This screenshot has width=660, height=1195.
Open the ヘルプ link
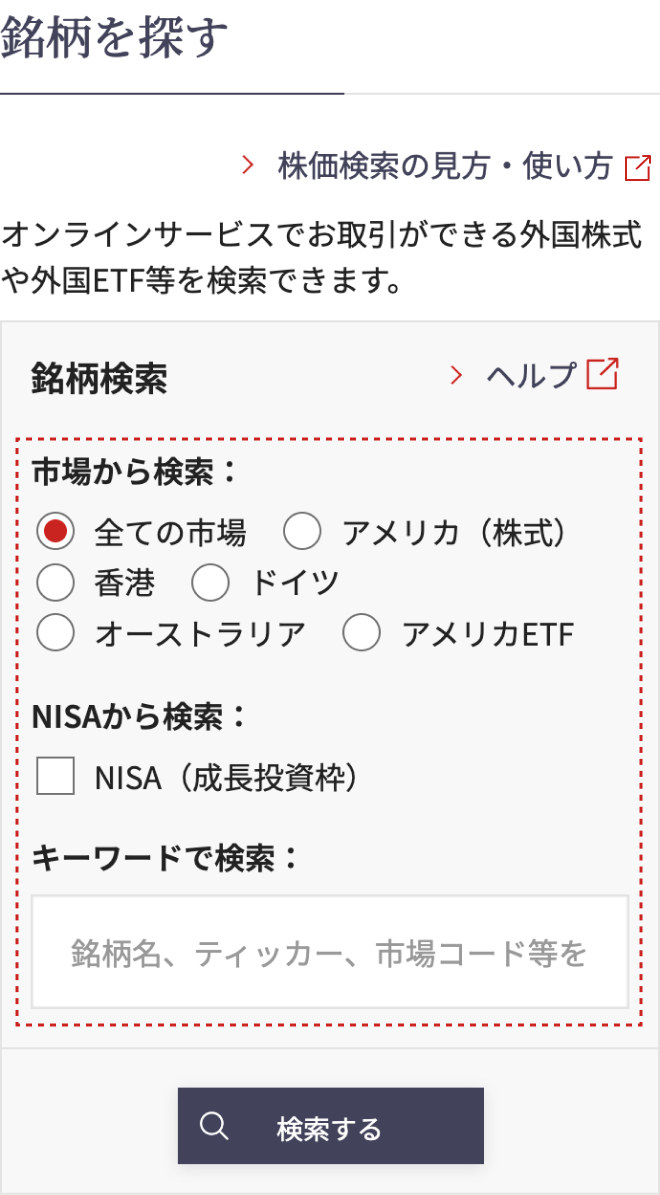coord(532,375)
